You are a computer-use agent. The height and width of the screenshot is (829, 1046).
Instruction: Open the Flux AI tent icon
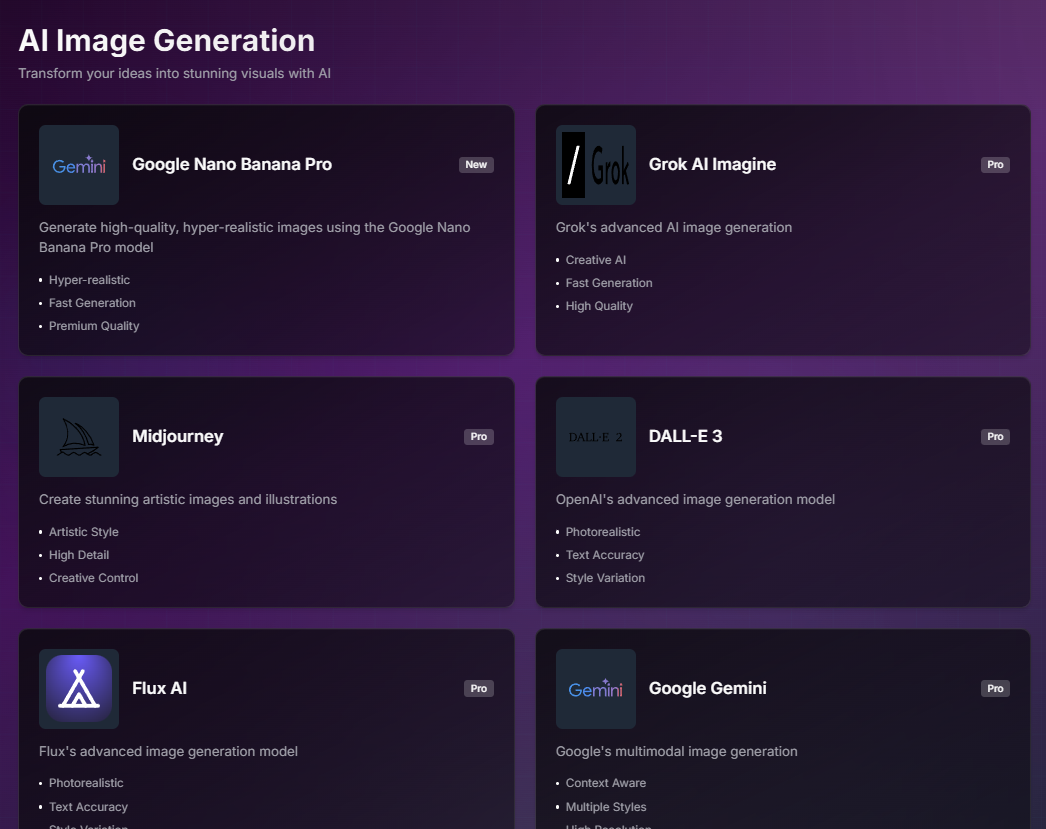(x=79, y=688)
